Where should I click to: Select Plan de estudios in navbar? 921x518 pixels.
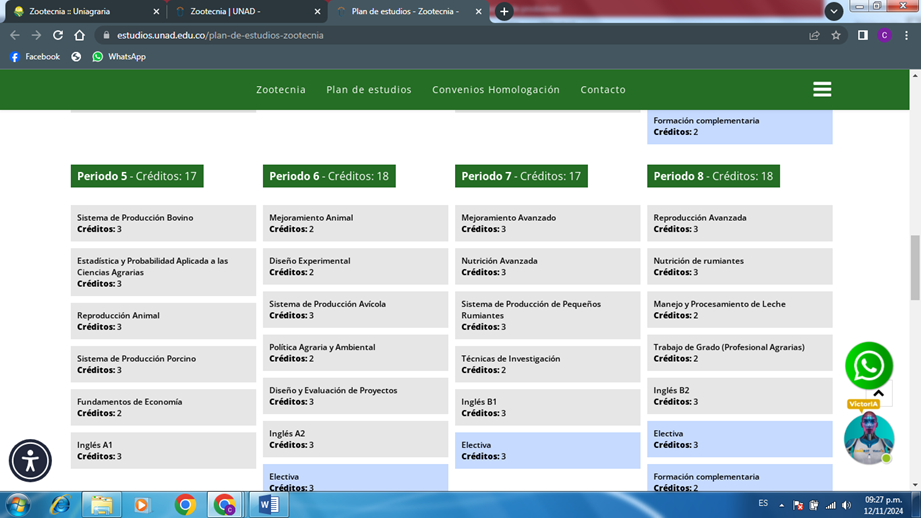368,90
